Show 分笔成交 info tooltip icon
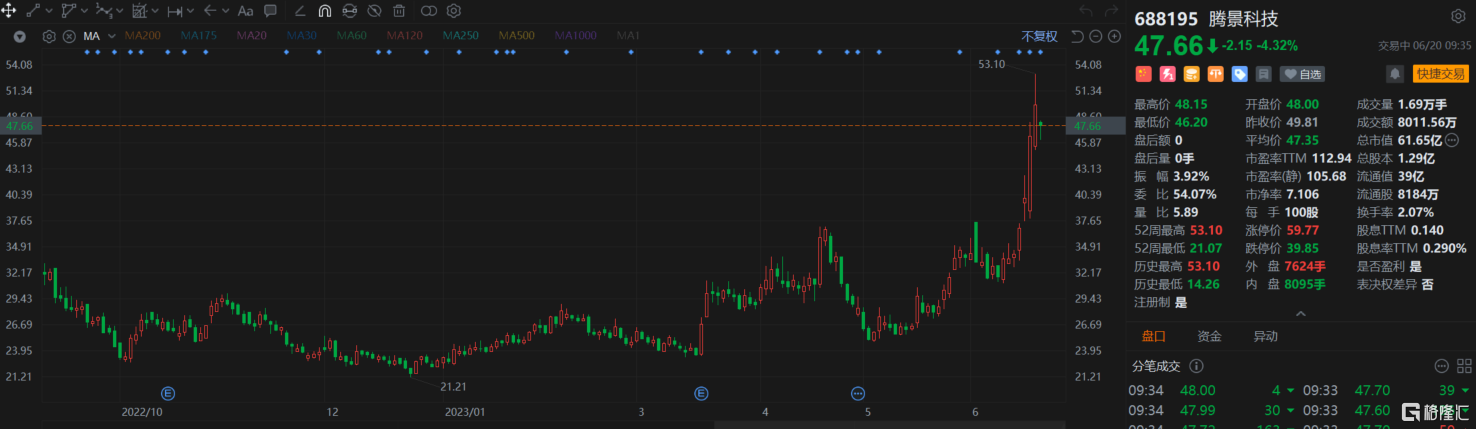This screenshot has height=429, width=1476. pos(1197,367)
